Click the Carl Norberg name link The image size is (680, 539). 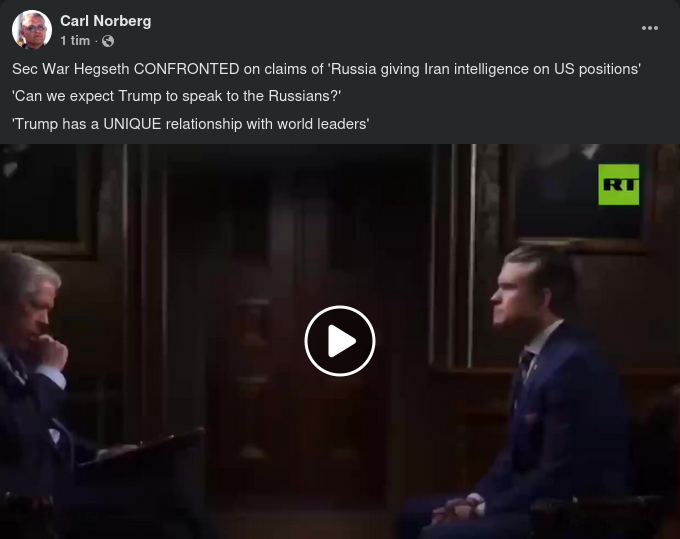[x=105, y=21]
